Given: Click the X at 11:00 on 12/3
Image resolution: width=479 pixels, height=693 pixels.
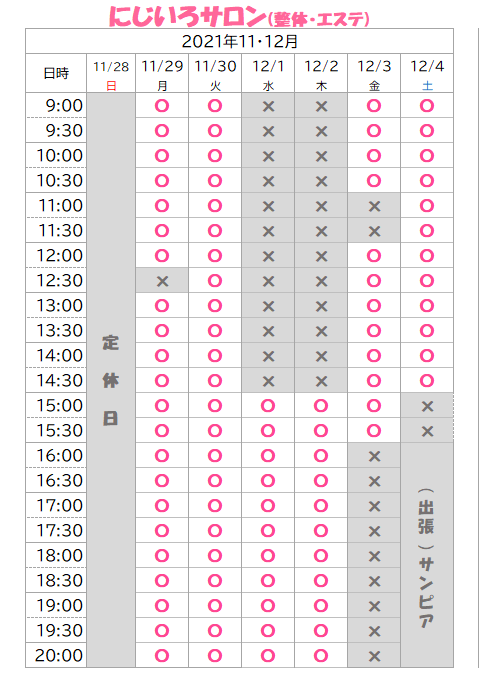Looking at the screenshot, I should [x=374, y=206].
